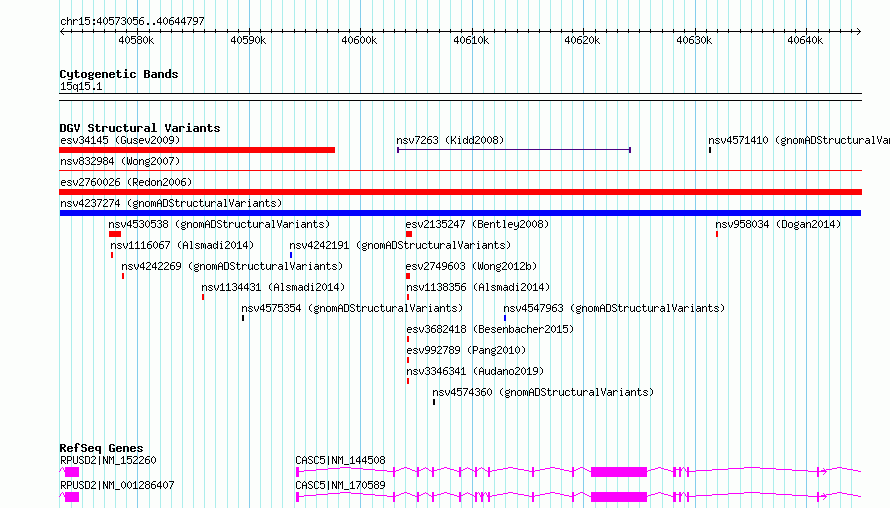Click the 40640k ruler tick label
This screenshot has height=508, width=890.
point(805,40)
